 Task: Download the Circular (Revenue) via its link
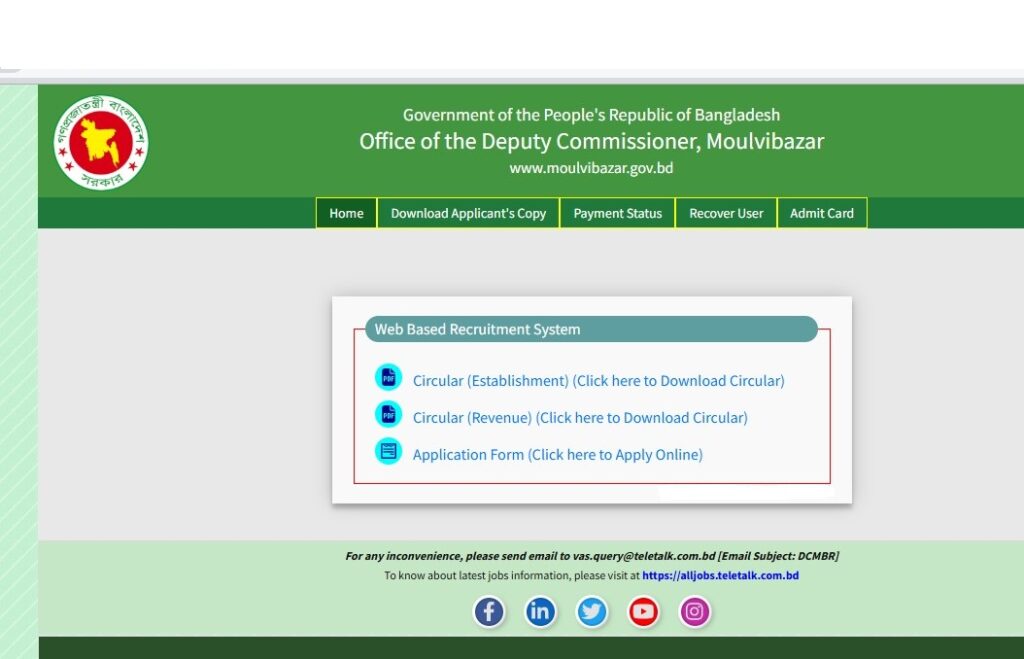click(x=580, y=417)
